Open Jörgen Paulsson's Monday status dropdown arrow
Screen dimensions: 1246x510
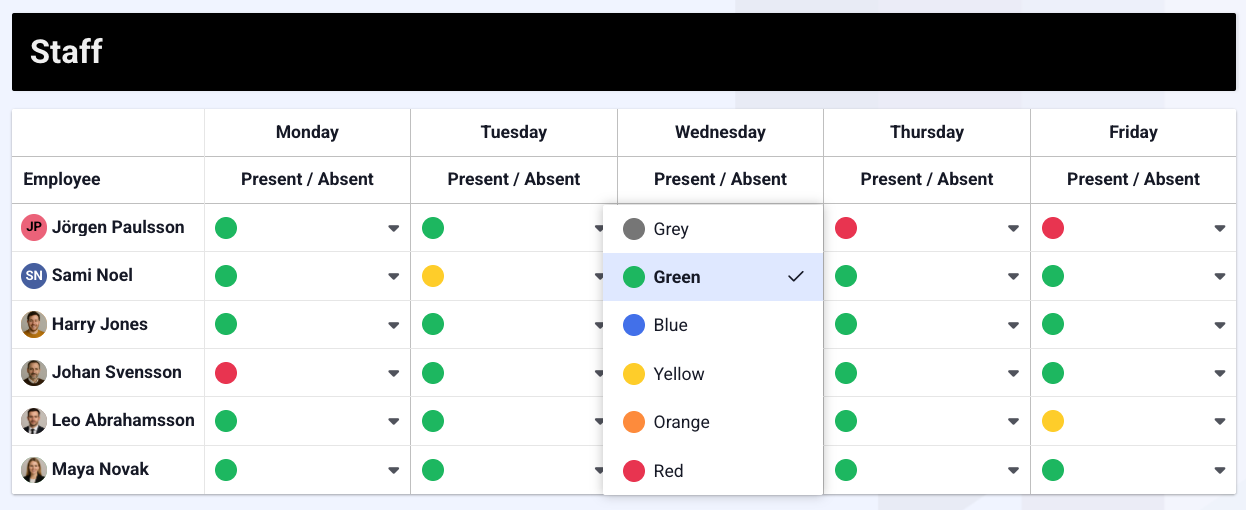pyautogui.click(x=394, y=229)
